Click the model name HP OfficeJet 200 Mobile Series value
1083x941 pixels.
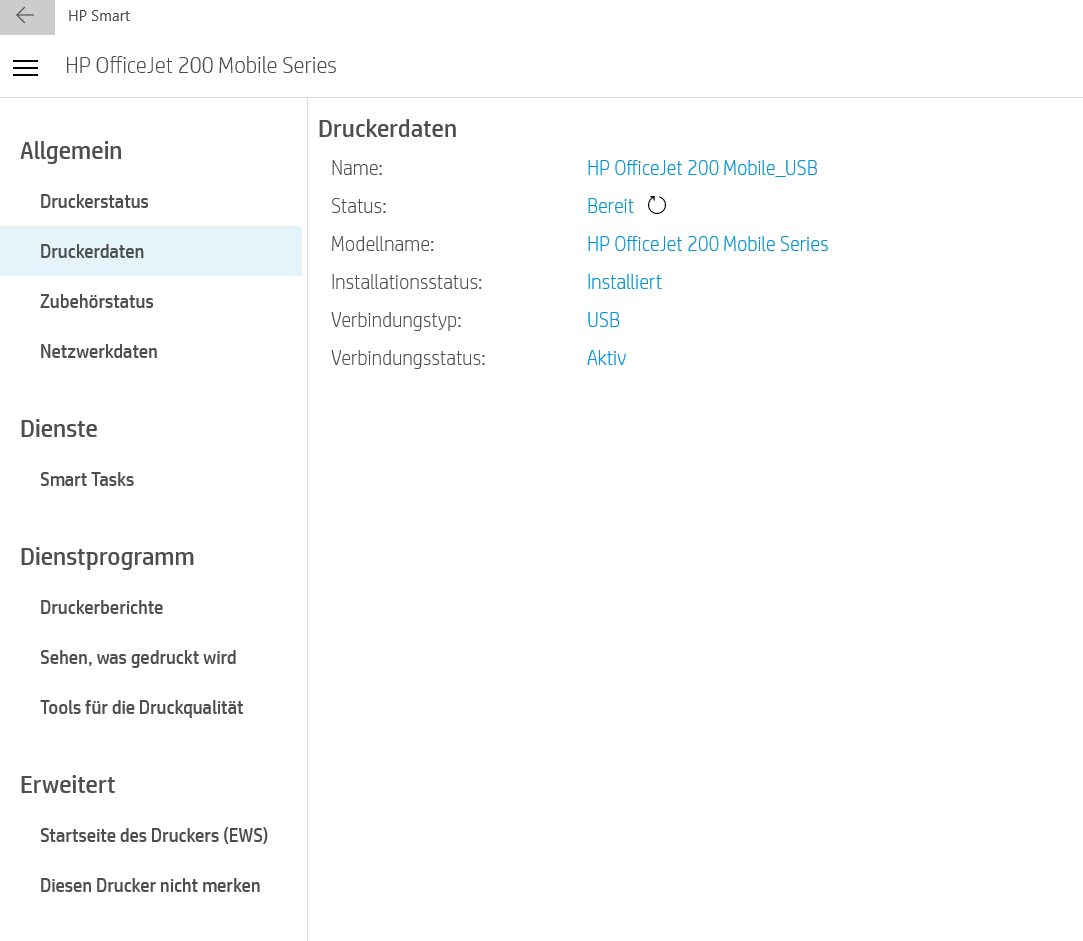tap(707, 244)
